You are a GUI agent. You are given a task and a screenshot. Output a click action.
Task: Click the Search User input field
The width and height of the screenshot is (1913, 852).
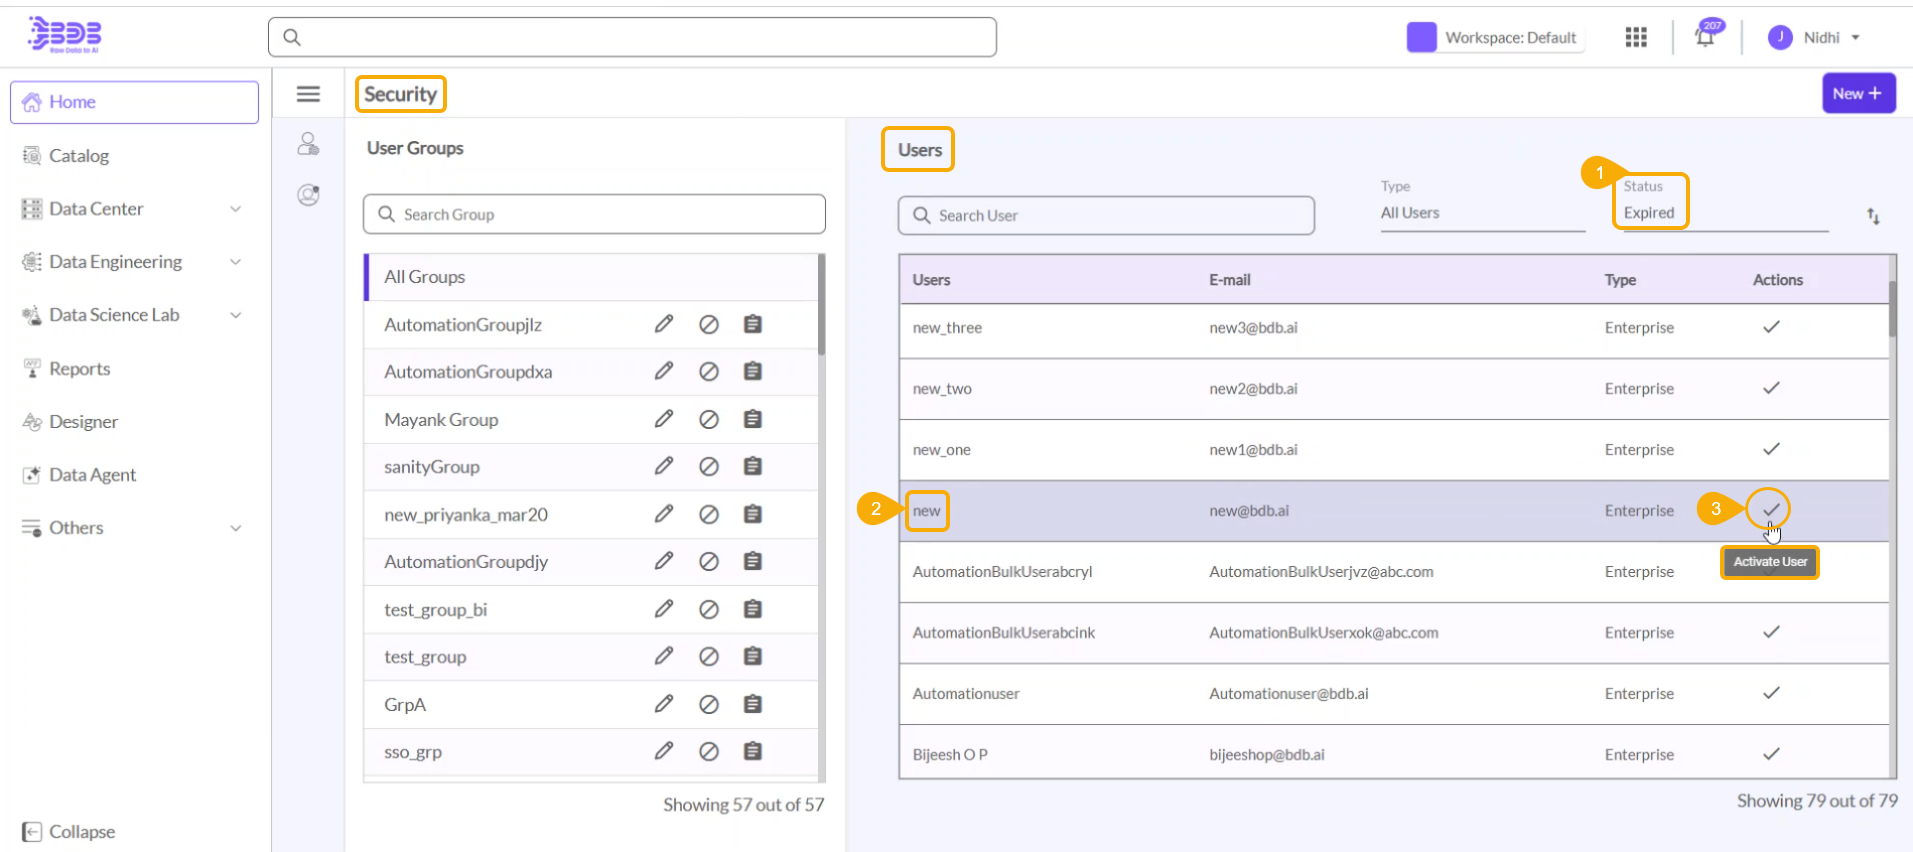[x=1105, y=215]
